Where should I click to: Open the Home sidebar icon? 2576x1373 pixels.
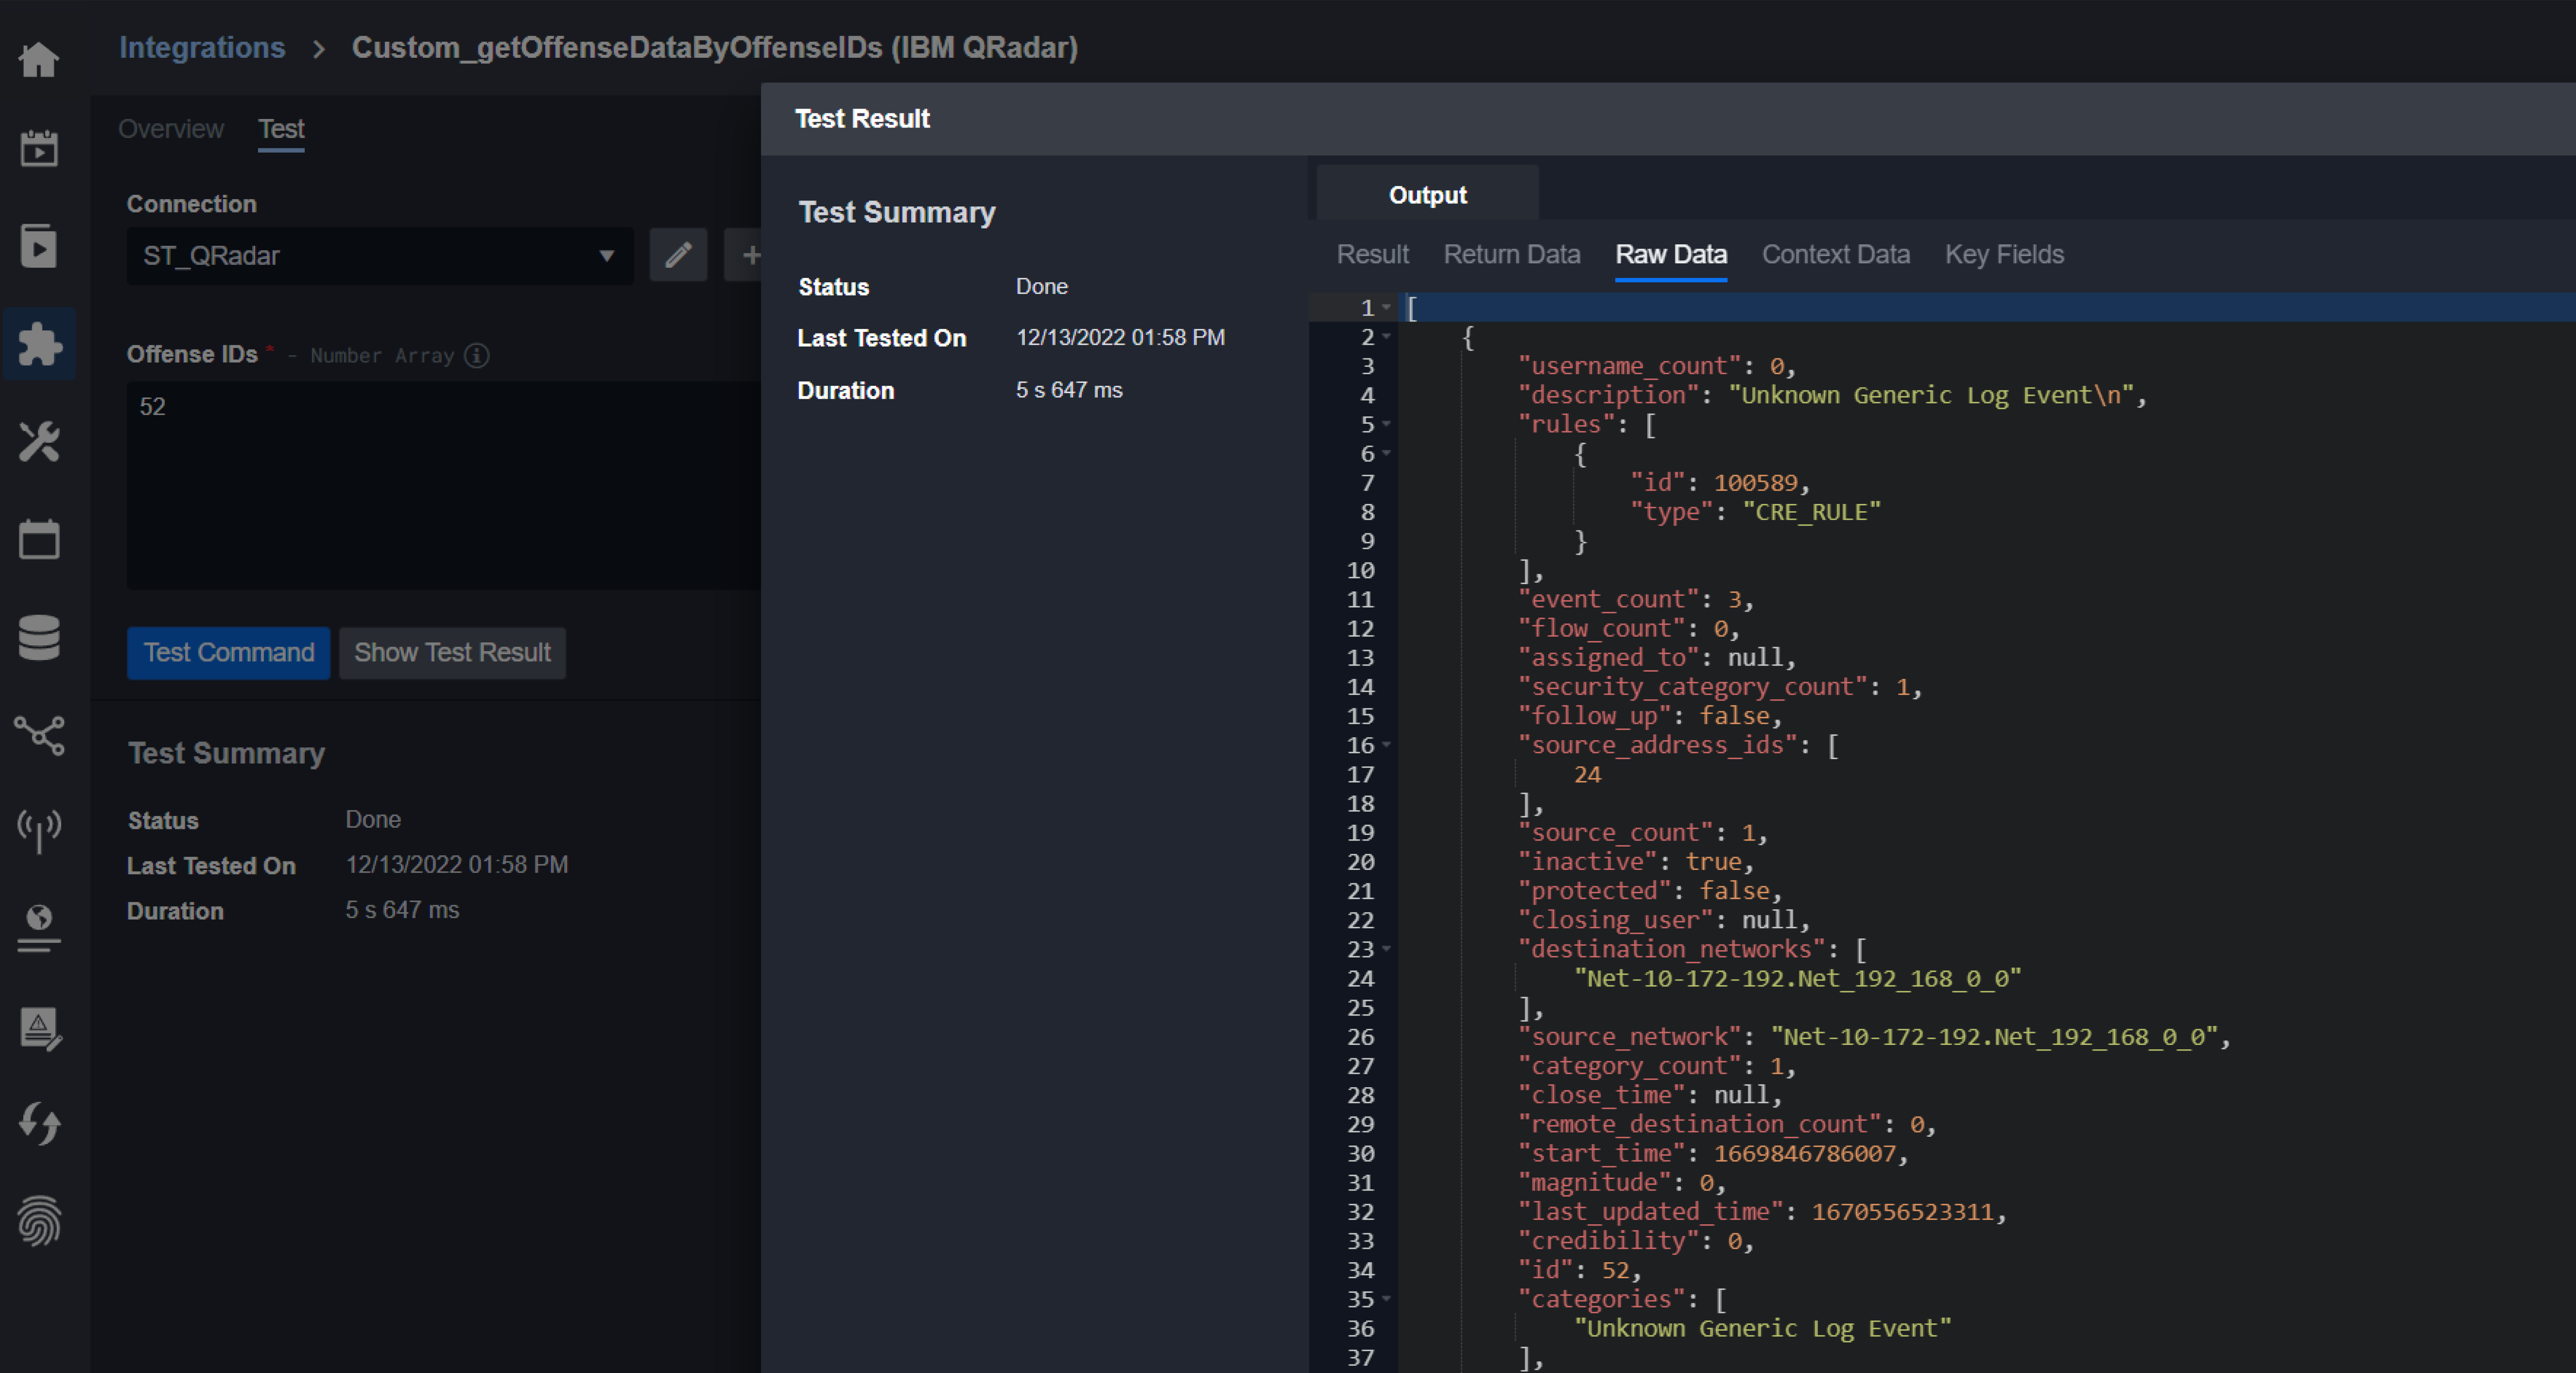click(x=39, y=59)
